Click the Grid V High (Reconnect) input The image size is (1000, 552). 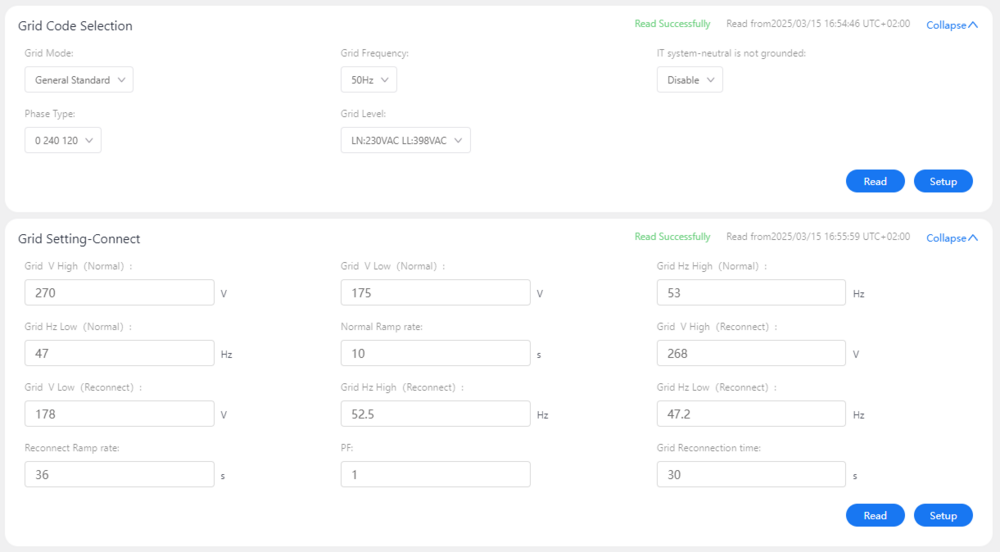(x=751, y=353)
